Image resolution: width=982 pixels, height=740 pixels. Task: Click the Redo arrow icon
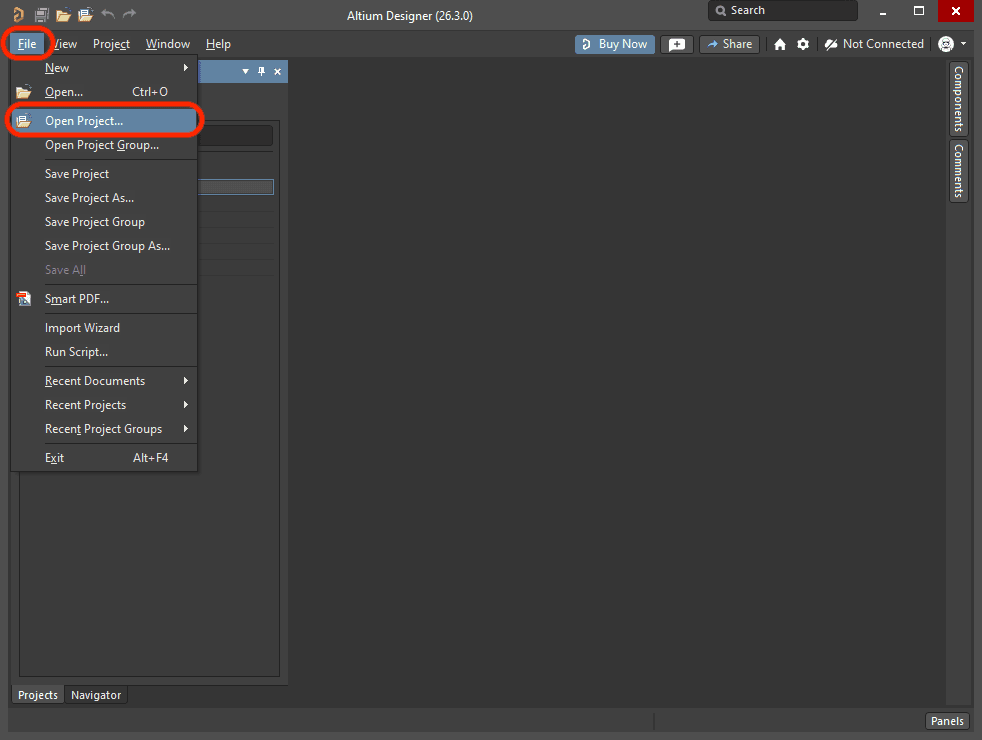coord(128,15)
